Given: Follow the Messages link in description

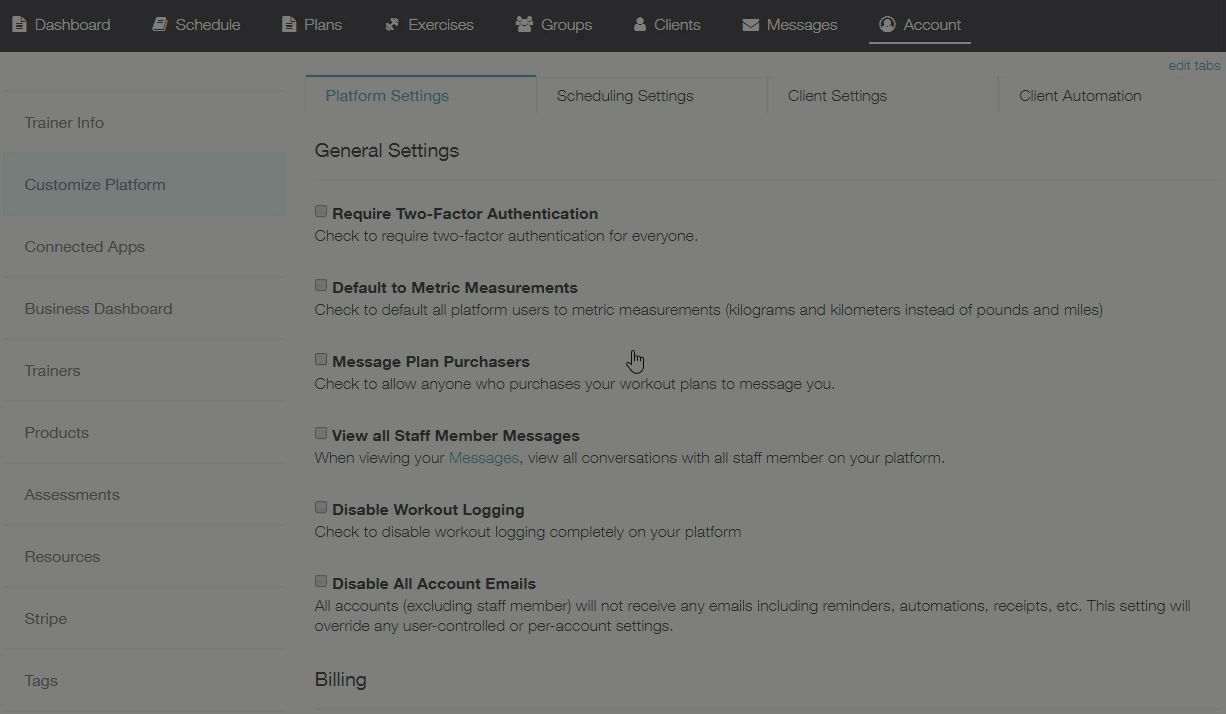Looking at the screenshot, I should [484, 458].
